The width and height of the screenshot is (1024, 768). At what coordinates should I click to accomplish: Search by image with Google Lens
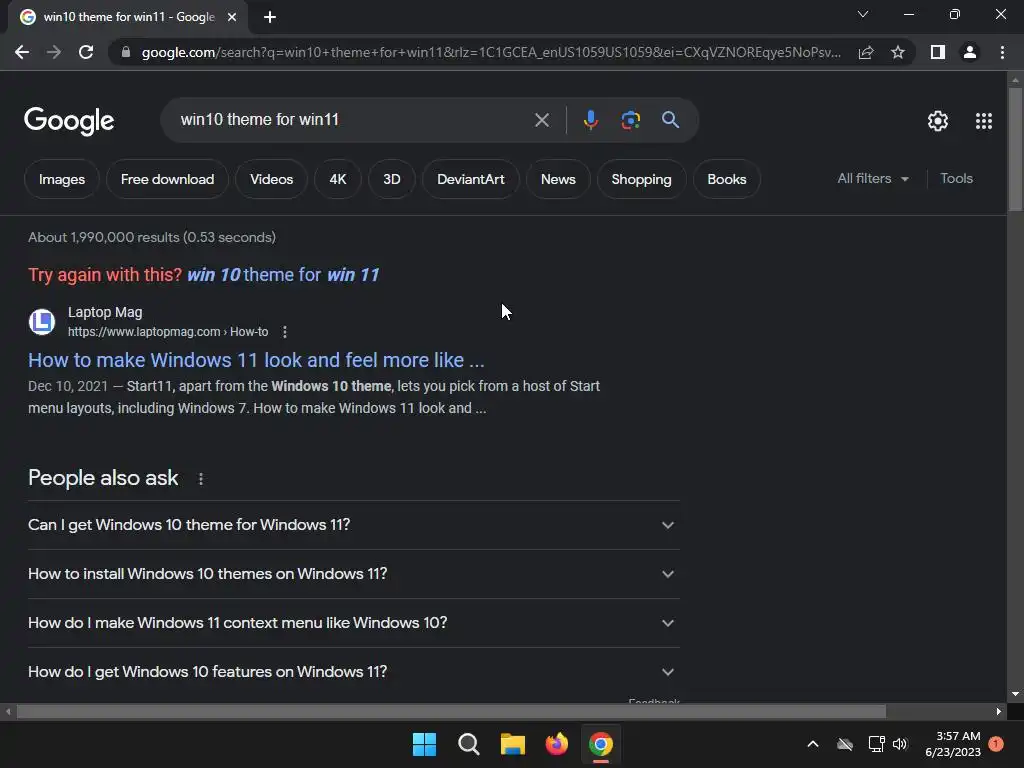630,120
